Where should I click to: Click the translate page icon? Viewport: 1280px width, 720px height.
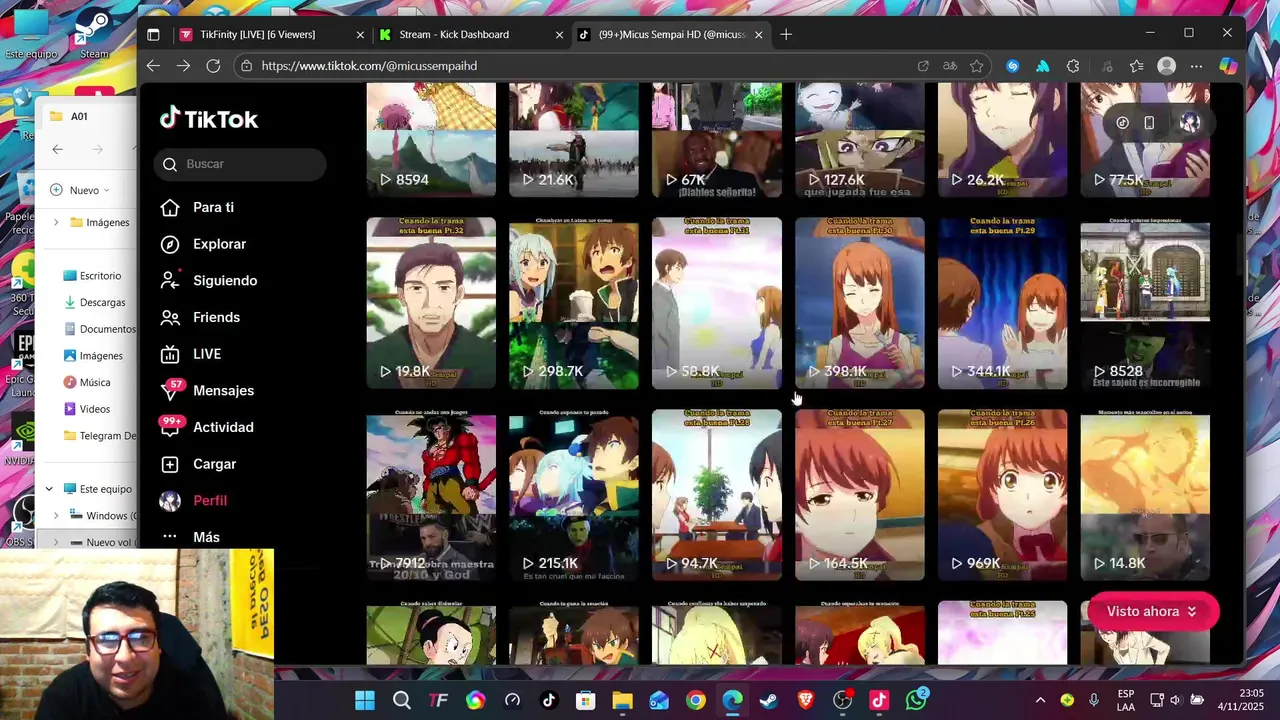950,66
